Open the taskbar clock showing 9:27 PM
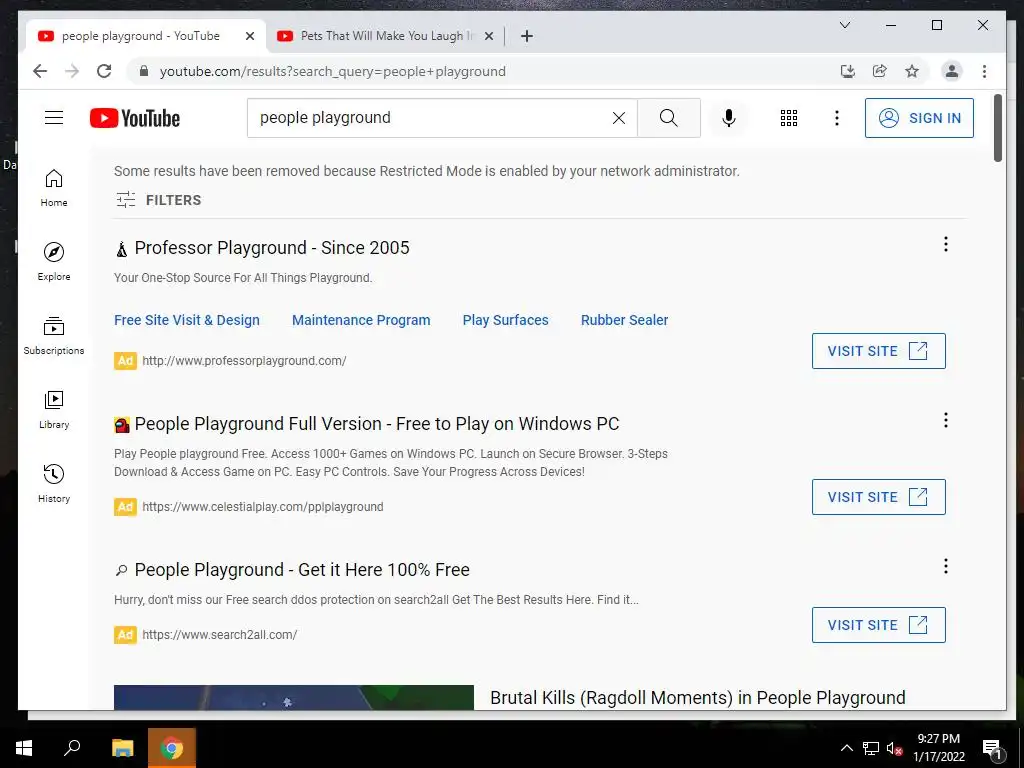This screenshot has width=1024, height=768. tap(938, 748)
